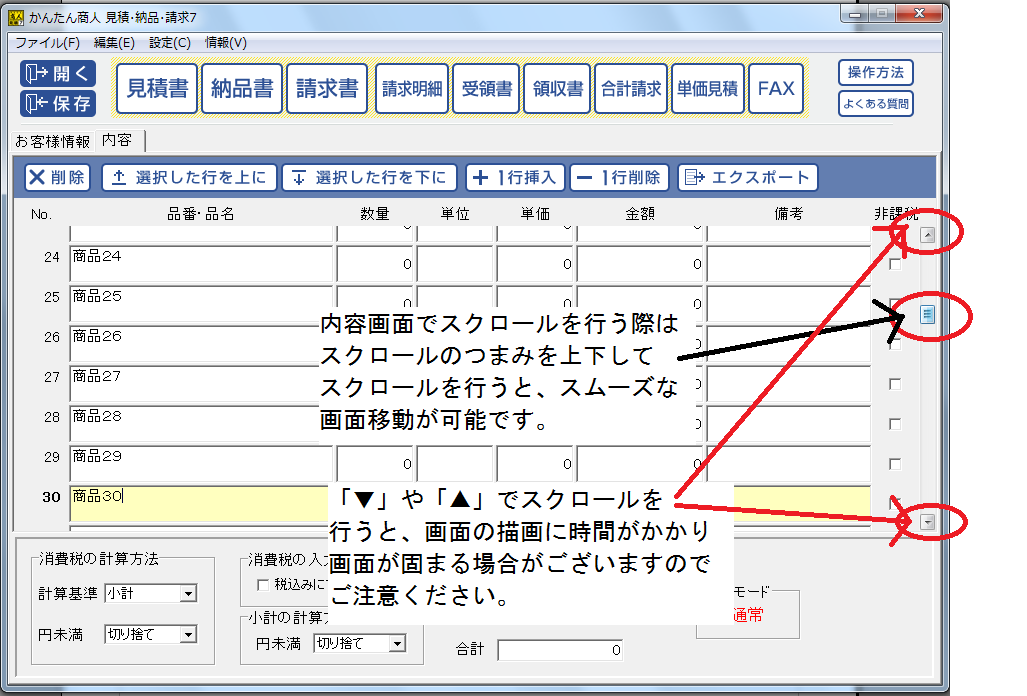Image resolution: width=1027 pixels, height=696 pixels.
Task: Click the 金額 field of row 24
Action: [x=640, y=265]
